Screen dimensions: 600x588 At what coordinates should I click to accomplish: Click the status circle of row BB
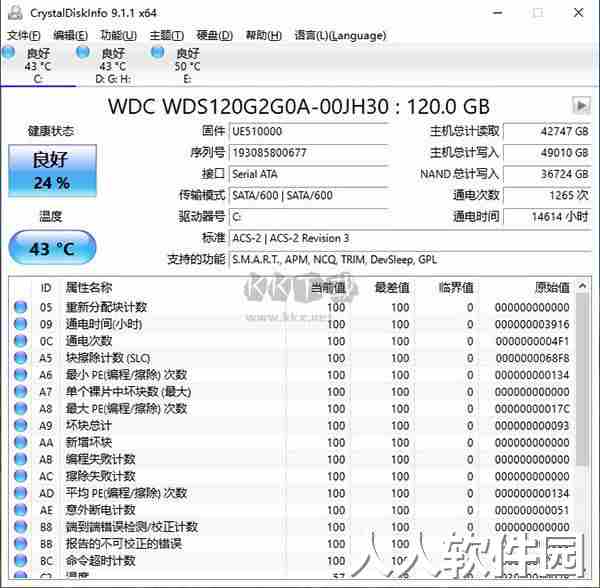coord(21,544)
